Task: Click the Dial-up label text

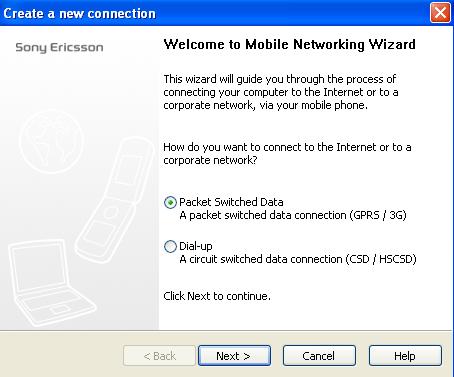Action: (x=196, y=246)
